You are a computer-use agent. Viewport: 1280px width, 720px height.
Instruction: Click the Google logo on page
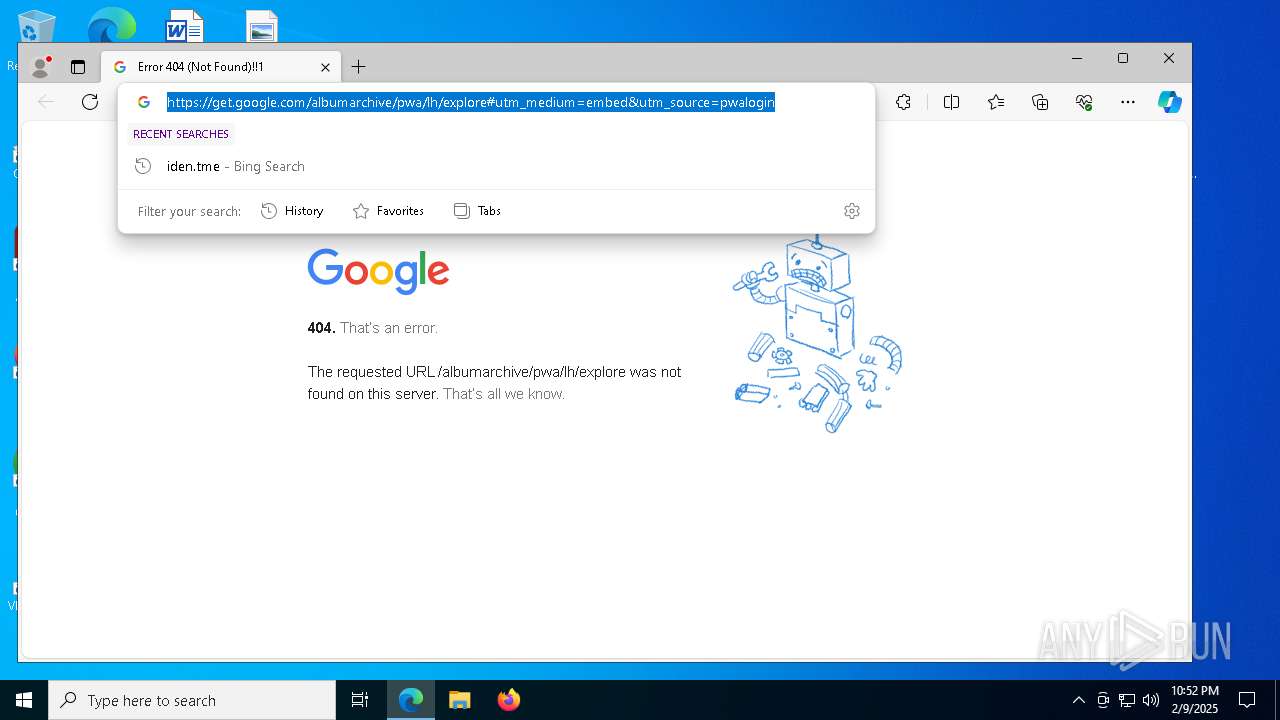[x=378, y=271]
